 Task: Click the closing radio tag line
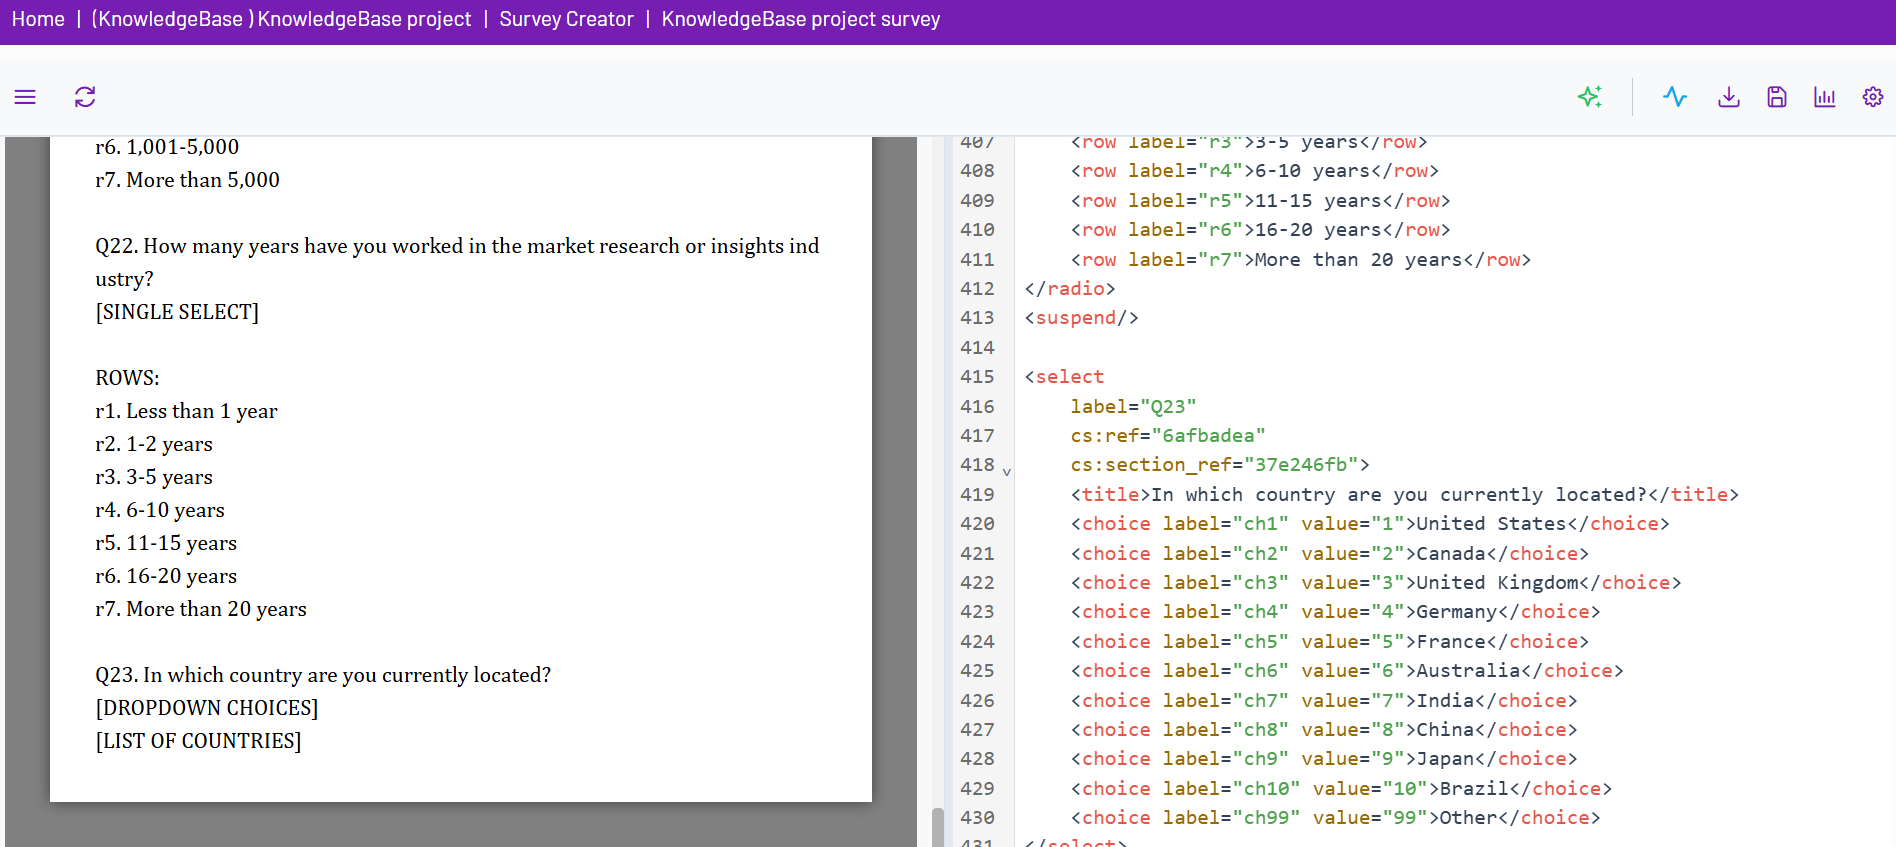[x=1070, y=289]
